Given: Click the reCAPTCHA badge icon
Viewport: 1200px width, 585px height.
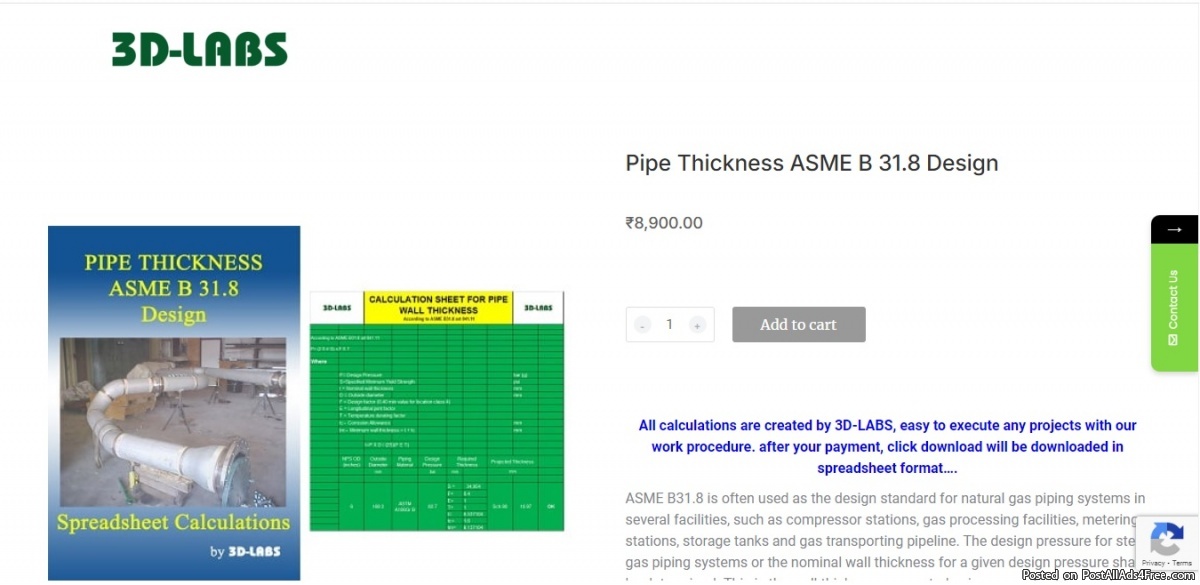Looking at the screenshot, I should click(1167, 540).
